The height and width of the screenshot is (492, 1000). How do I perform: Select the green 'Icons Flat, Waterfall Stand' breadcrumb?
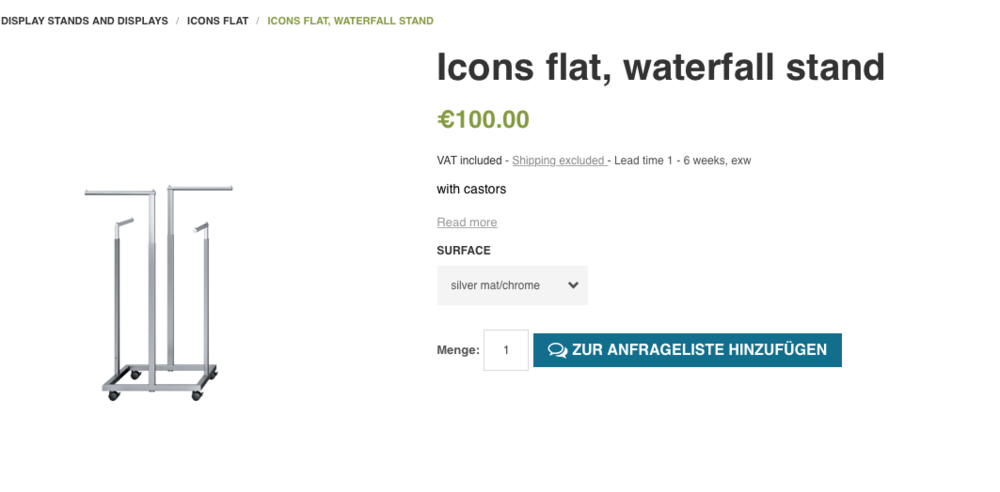pos(350,21)
